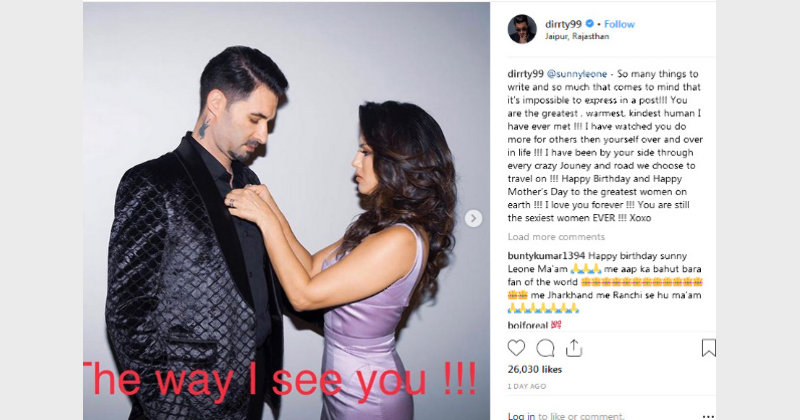The height and width of the screenshot is (420, 800).
Task: Like the post with the heart icon
Action: click(x=516, y=348)
